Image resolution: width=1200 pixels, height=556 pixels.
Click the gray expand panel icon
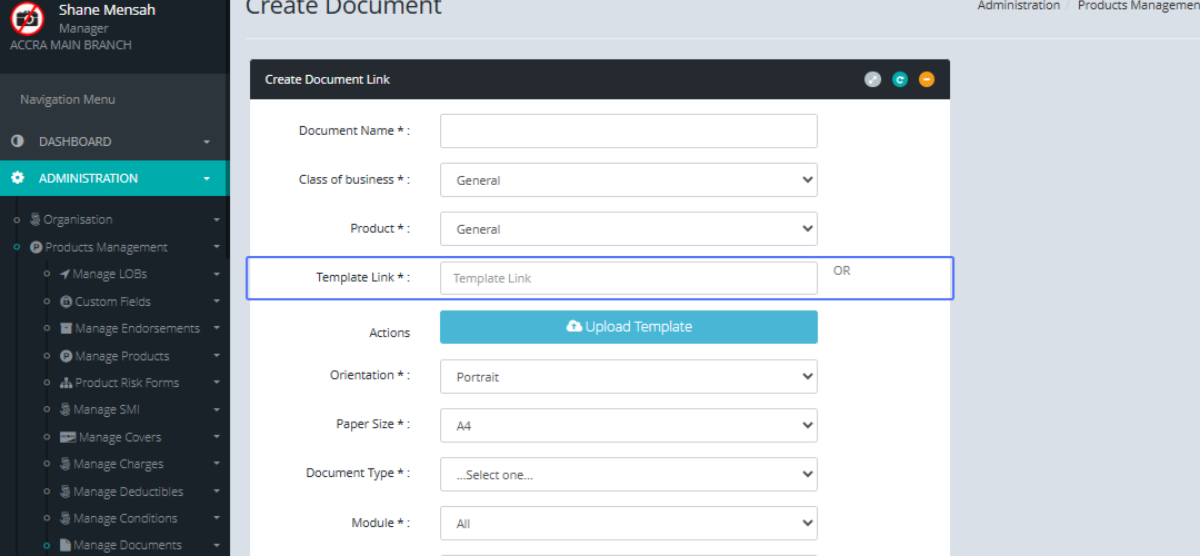[872, 80]
